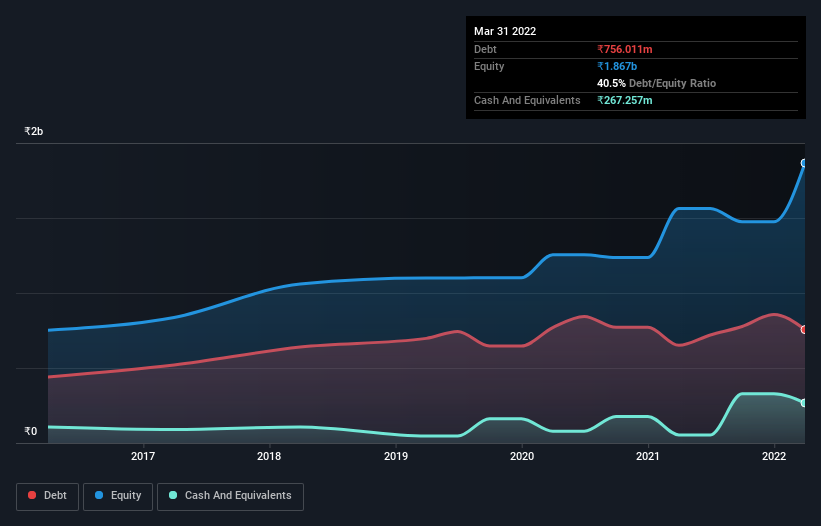Viewport: 821px width, 526px height.
Task: Click the 2021 x-axis label
Action: (x=648, y=456)
